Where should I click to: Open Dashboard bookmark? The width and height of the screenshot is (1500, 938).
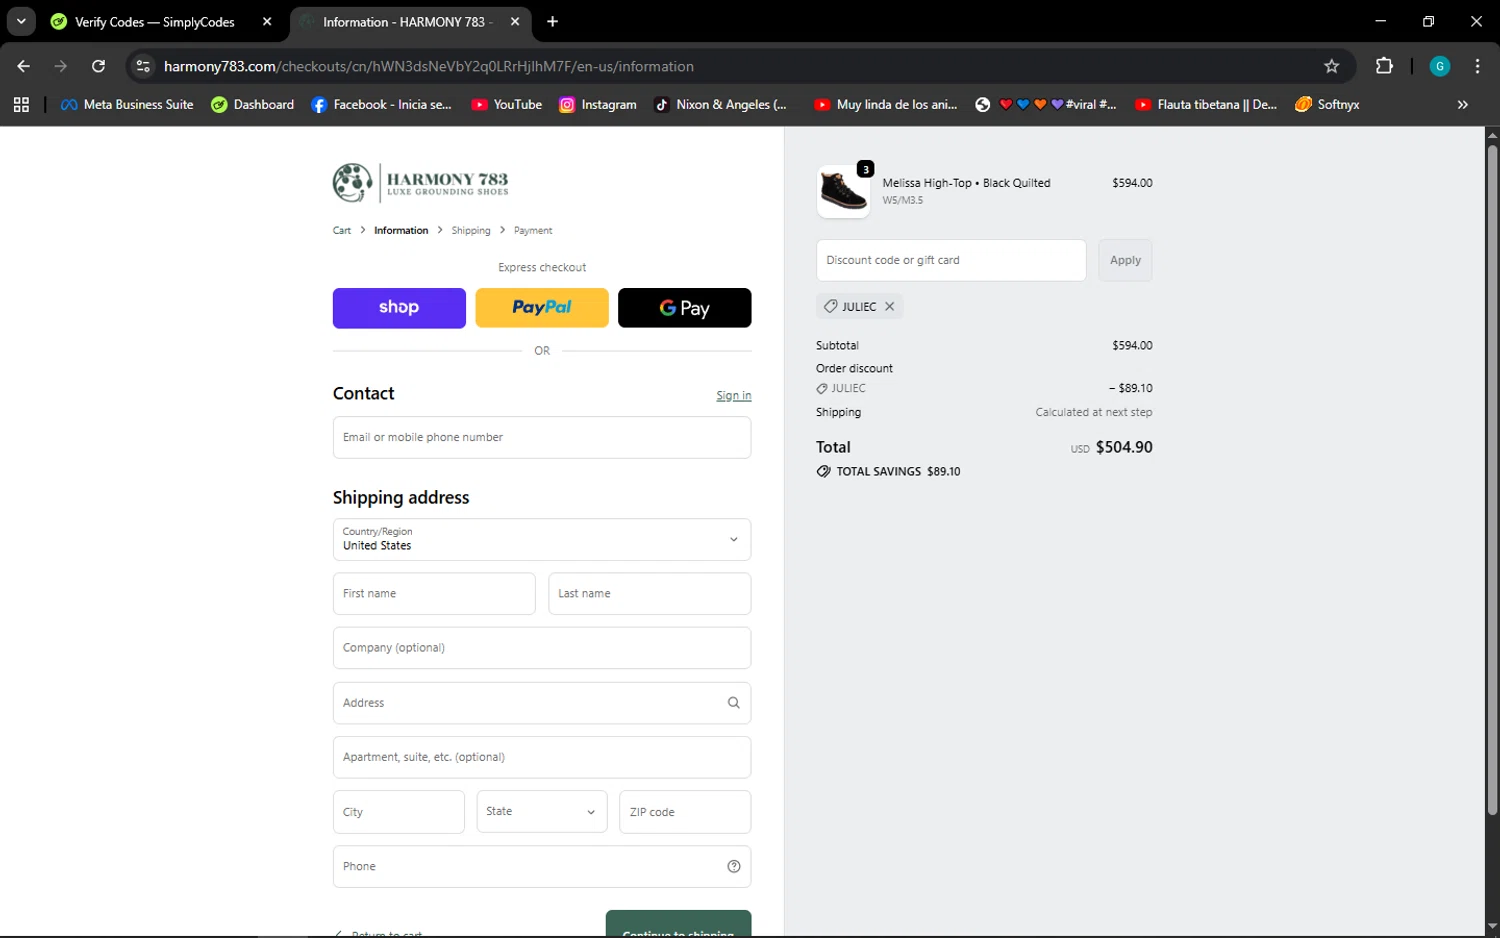[253, 104]
